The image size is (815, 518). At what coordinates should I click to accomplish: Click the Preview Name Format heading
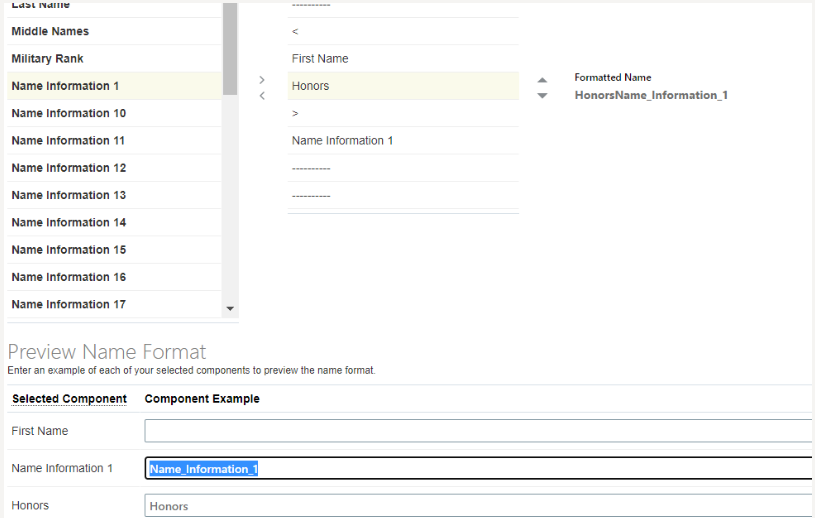pyautogui.click(x=107, y=352)
